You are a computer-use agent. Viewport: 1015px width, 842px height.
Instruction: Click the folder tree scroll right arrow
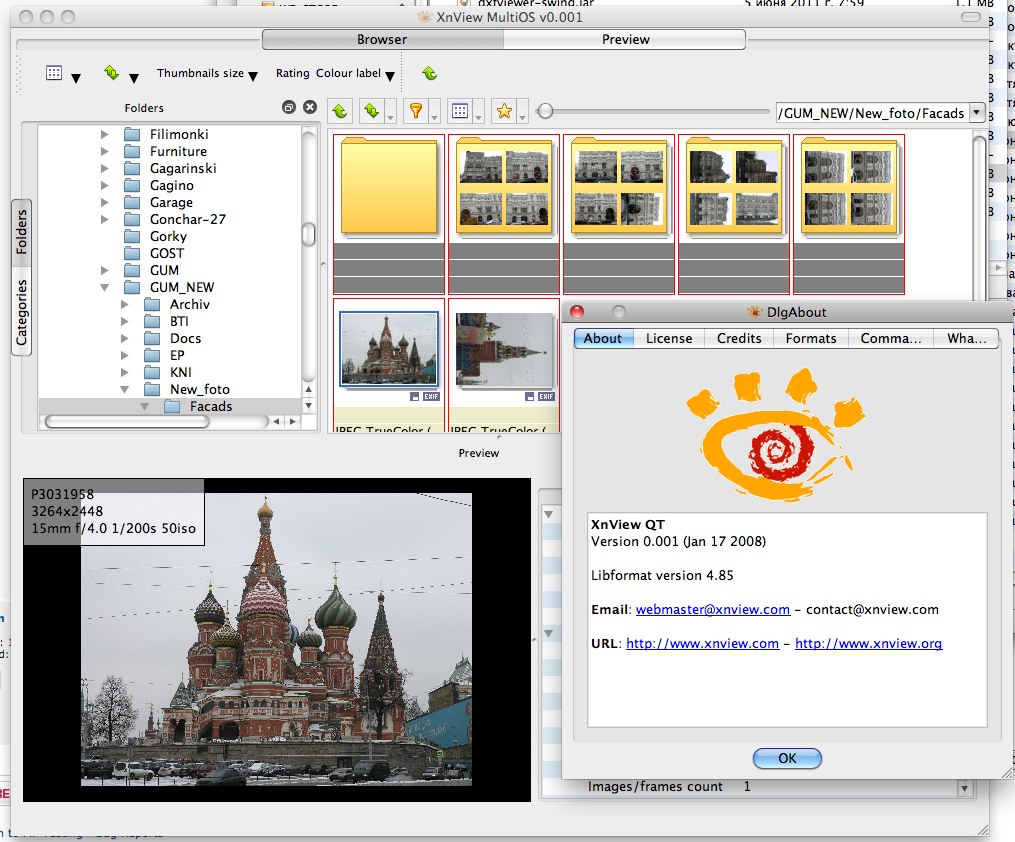[293, 421]
